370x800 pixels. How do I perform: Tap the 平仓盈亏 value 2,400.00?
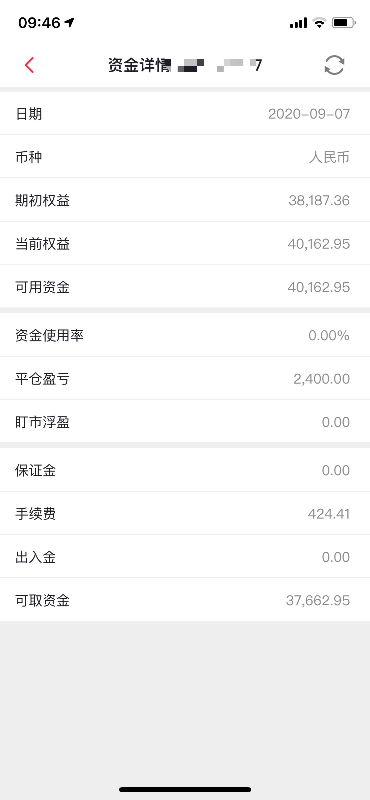[322, 379]
